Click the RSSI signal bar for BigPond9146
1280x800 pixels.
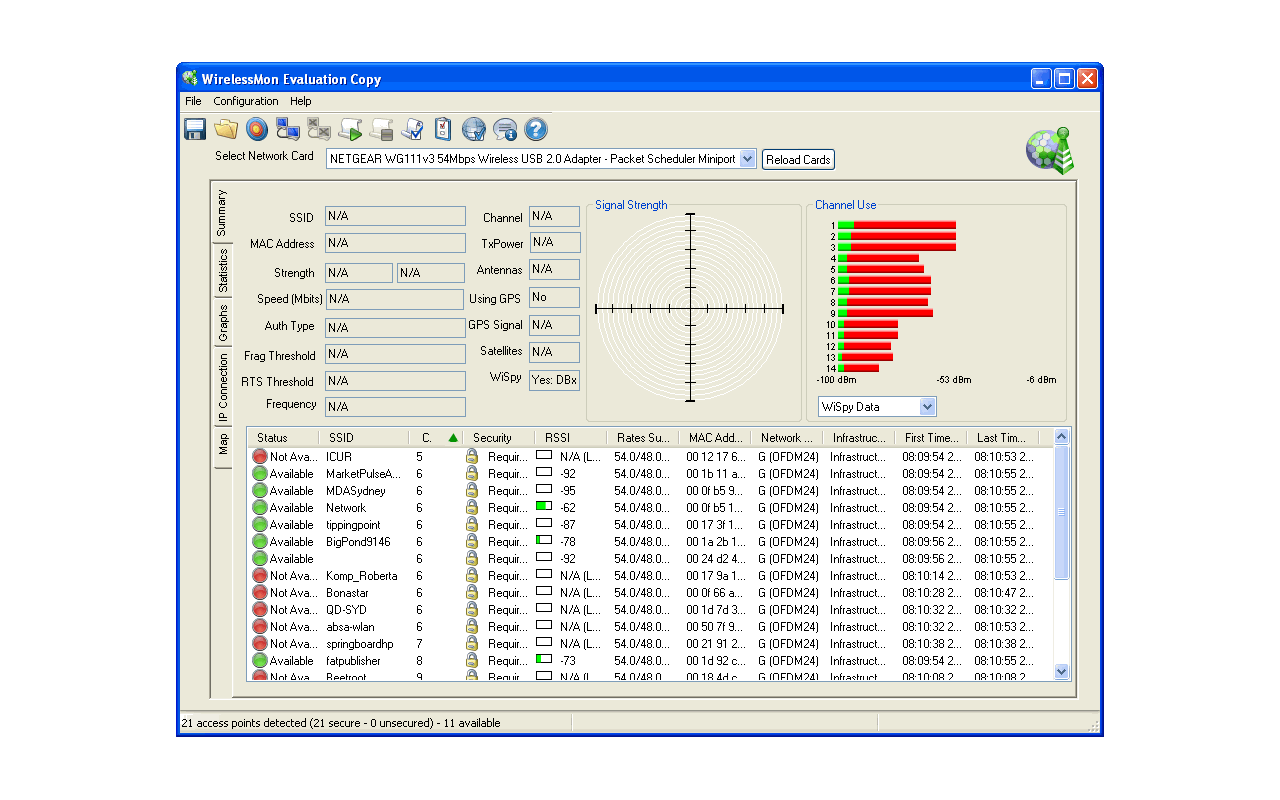pos(544,540)
